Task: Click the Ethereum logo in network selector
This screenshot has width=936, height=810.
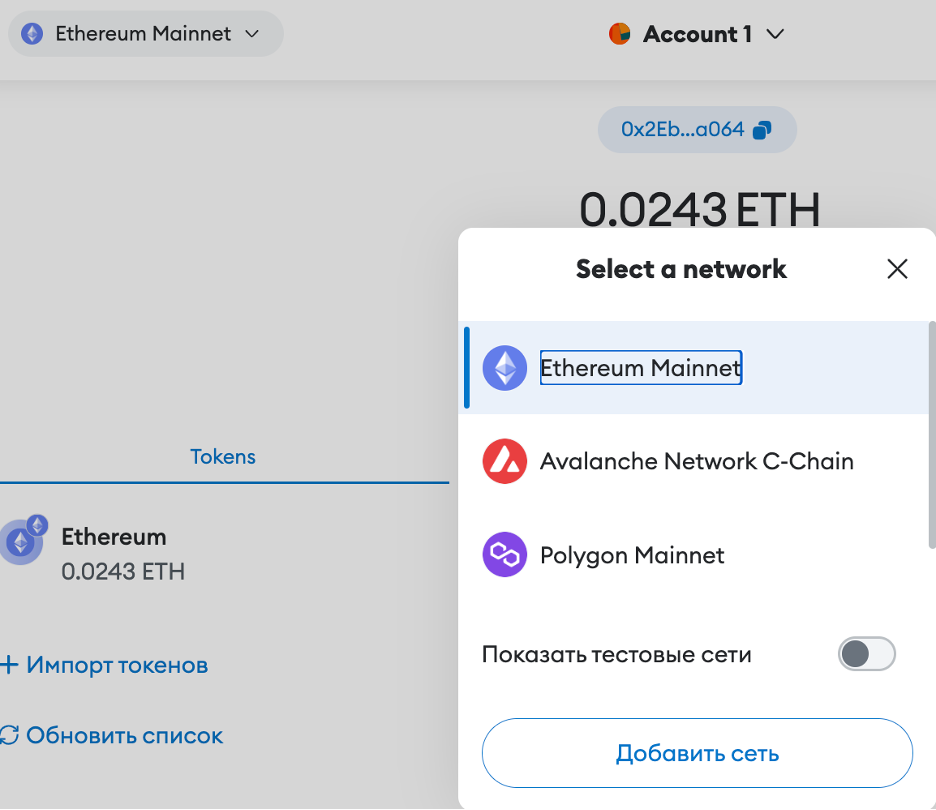Action: [33, 34]
